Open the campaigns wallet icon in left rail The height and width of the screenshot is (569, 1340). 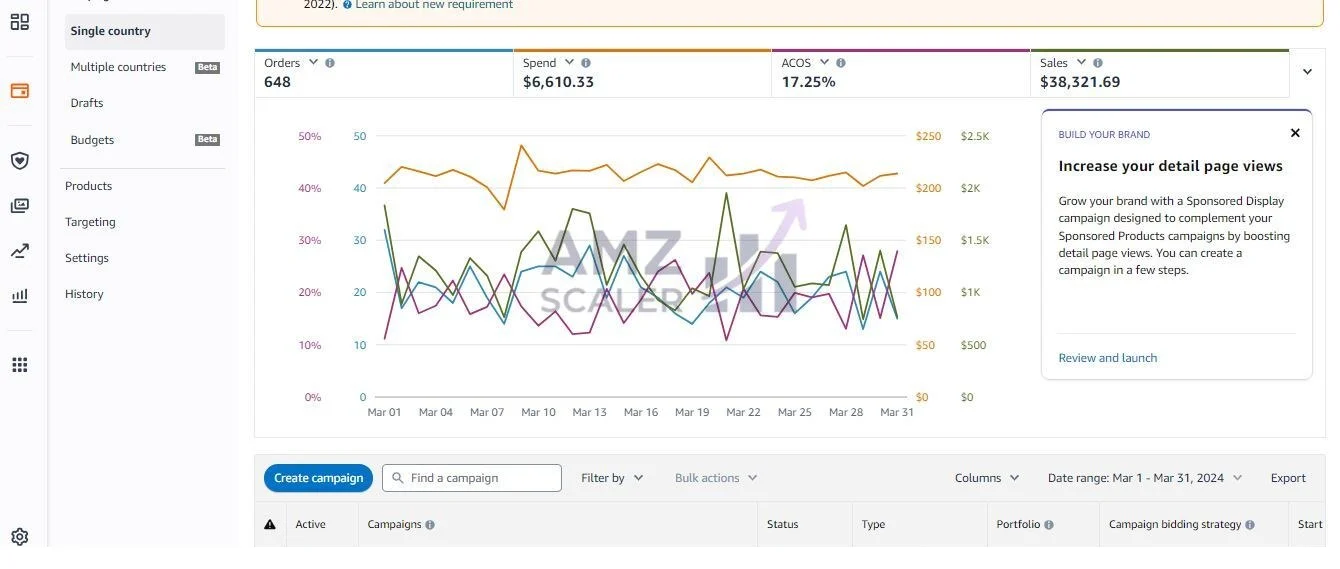(20, 91)
